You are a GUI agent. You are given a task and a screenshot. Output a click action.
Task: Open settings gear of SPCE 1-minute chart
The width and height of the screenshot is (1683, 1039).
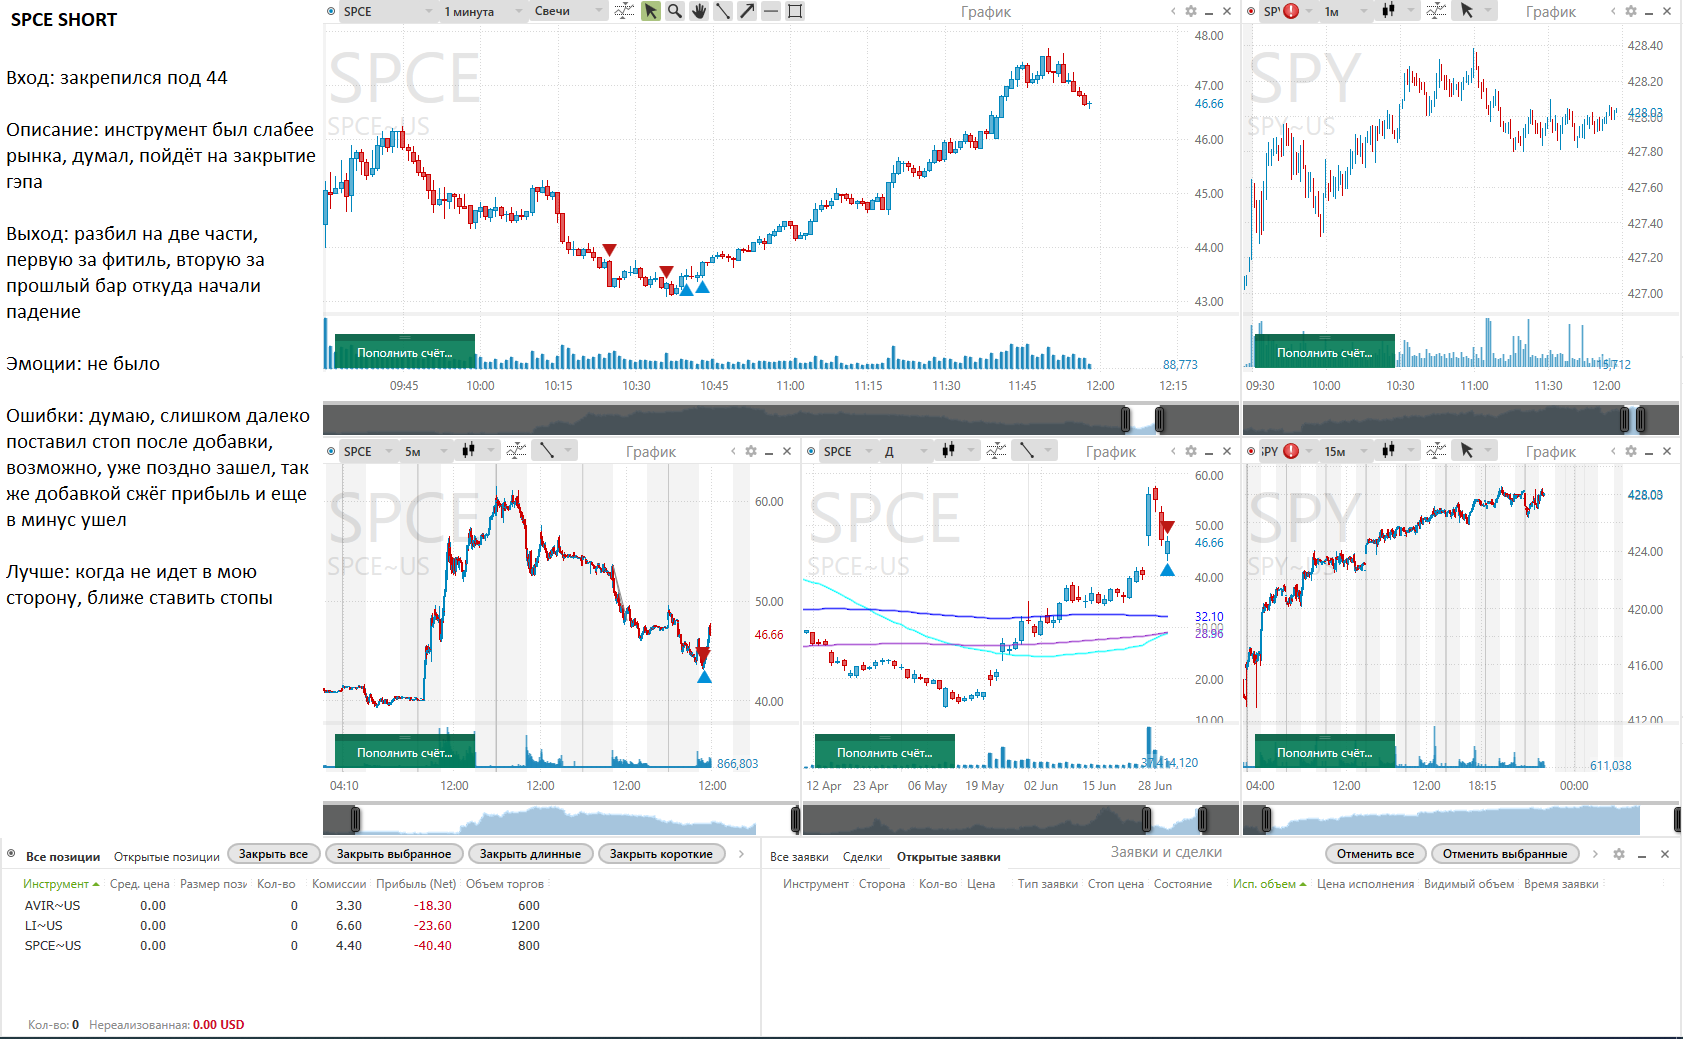coord(1191,11)
